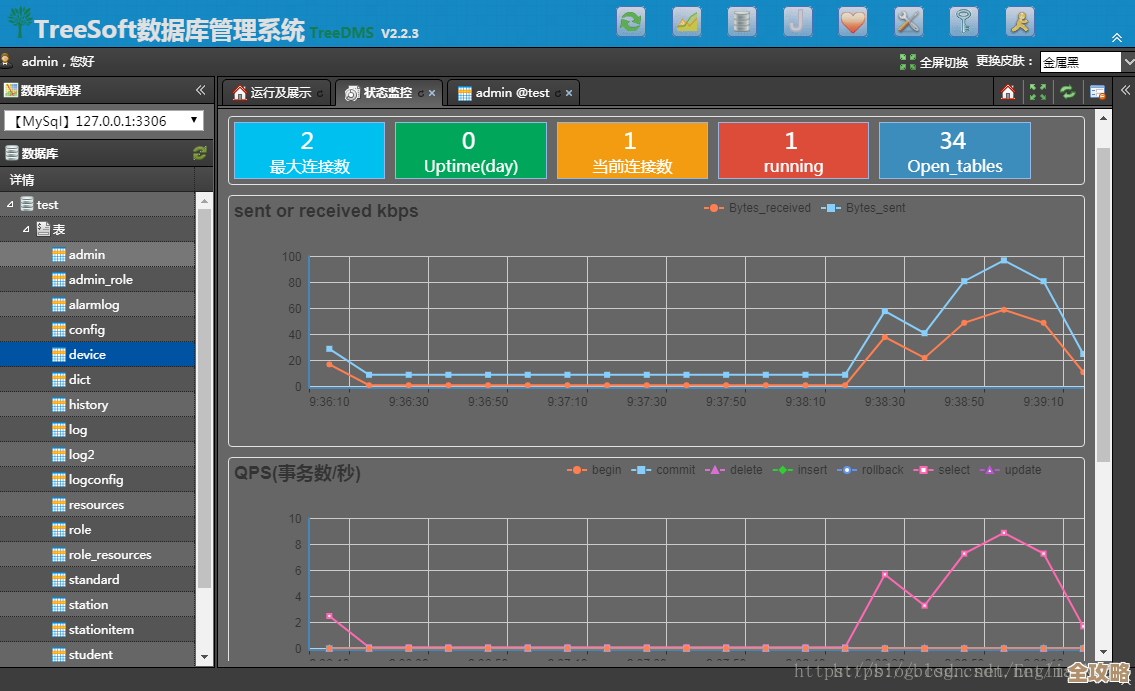1135x691 pixels.
Task: Select the device table in tree
Action: (x=87, y=354)
